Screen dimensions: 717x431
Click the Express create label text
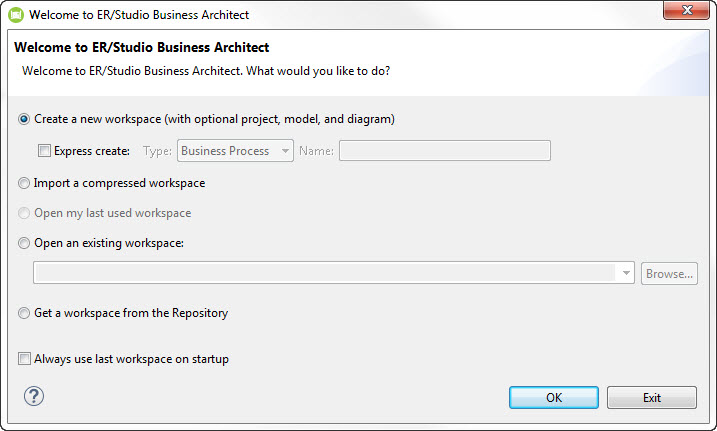[92, 151]
